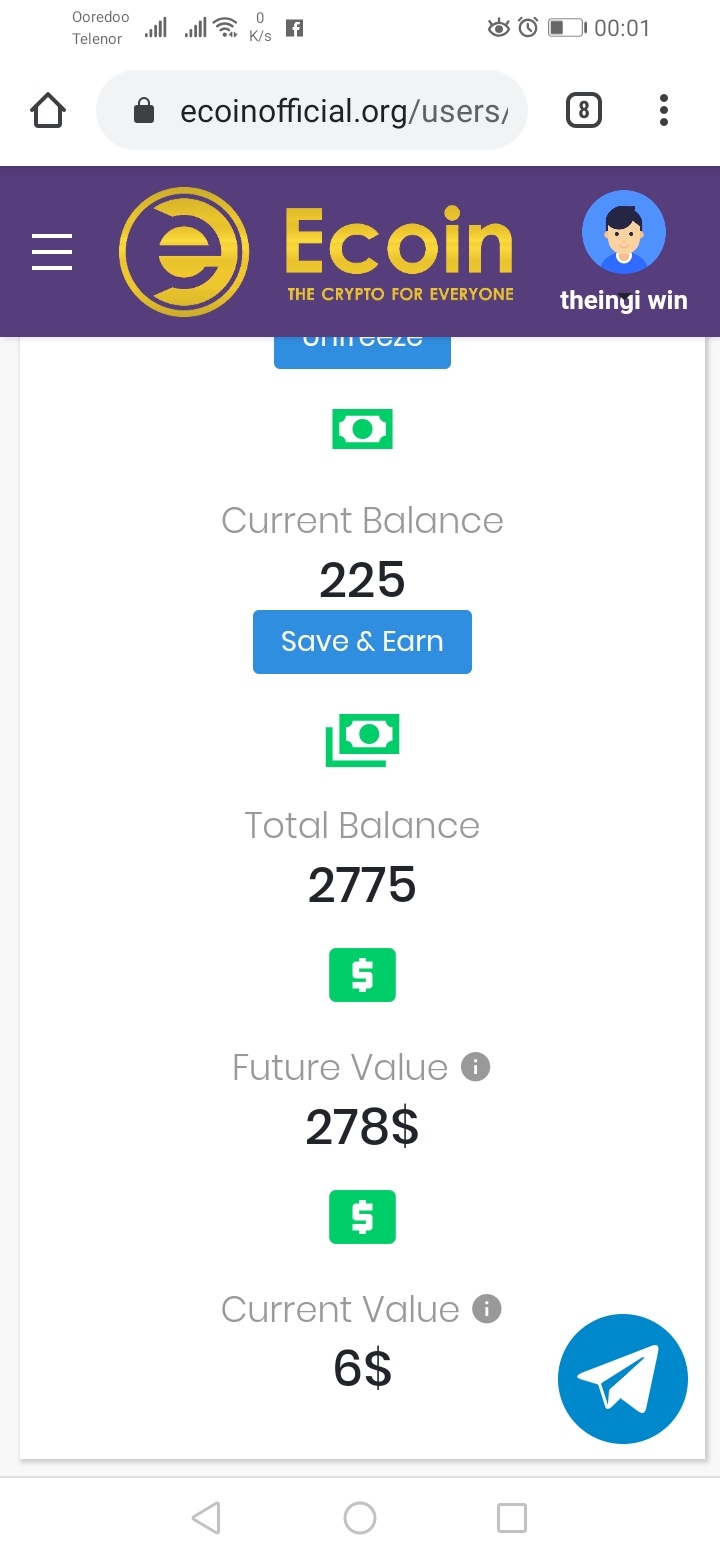
Task: Tap the user avatar picture
Action: point(624,232)
